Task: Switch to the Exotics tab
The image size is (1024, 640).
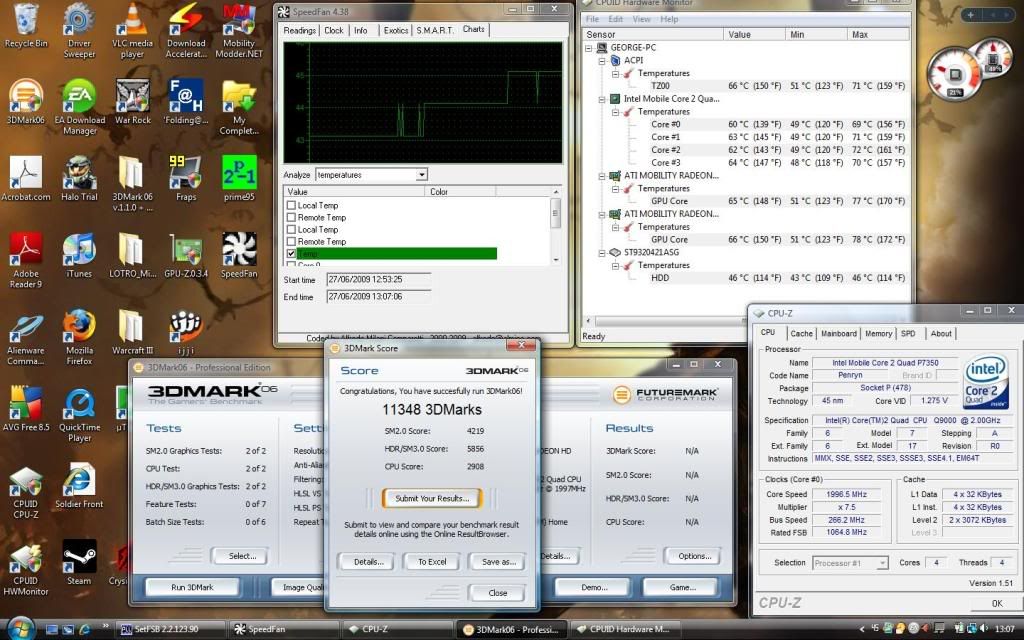Action: click(396, 30)
